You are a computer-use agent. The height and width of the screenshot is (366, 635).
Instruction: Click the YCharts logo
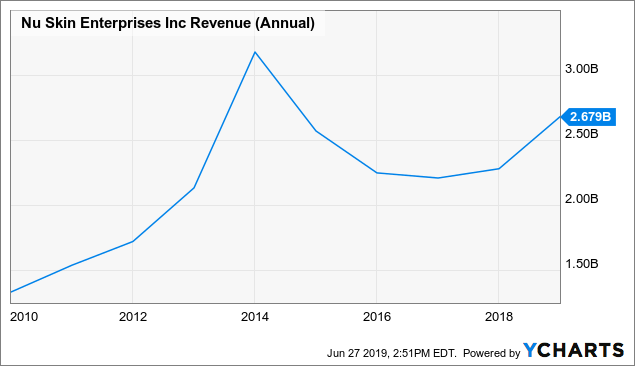573,350
